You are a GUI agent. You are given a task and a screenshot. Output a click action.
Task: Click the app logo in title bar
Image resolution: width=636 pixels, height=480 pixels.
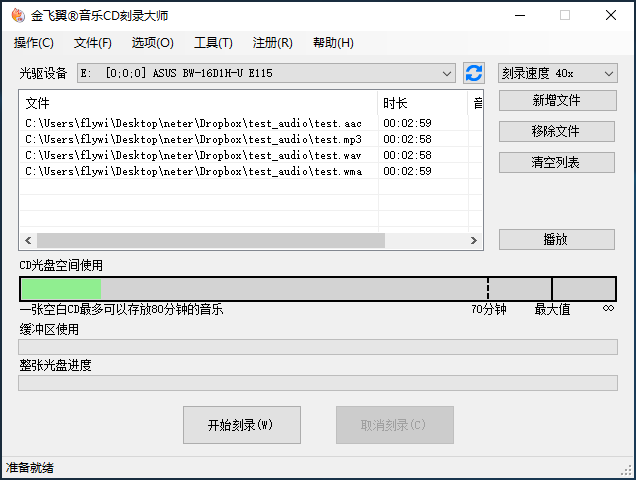[x=18, y=15]
